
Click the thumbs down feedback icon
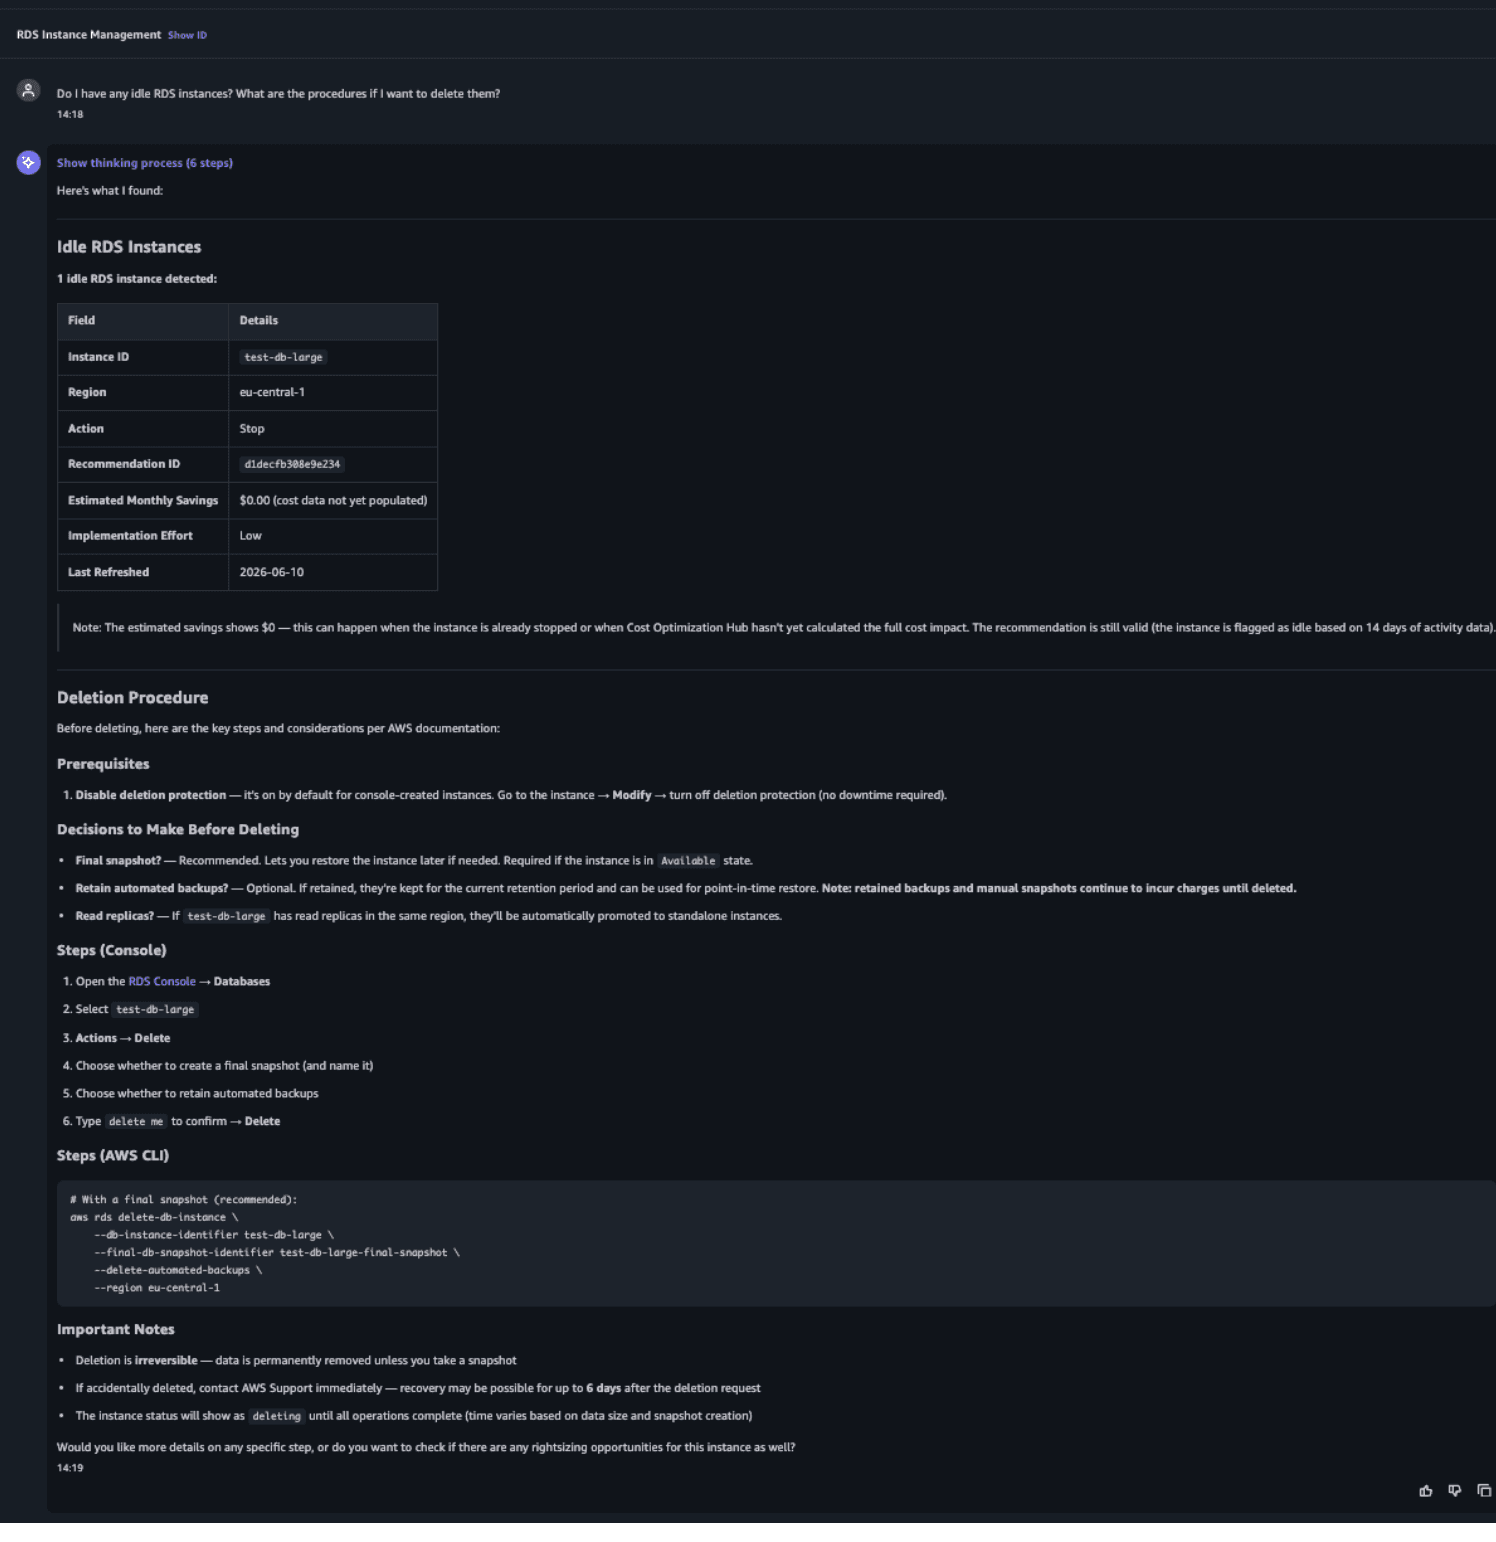1454,1491
